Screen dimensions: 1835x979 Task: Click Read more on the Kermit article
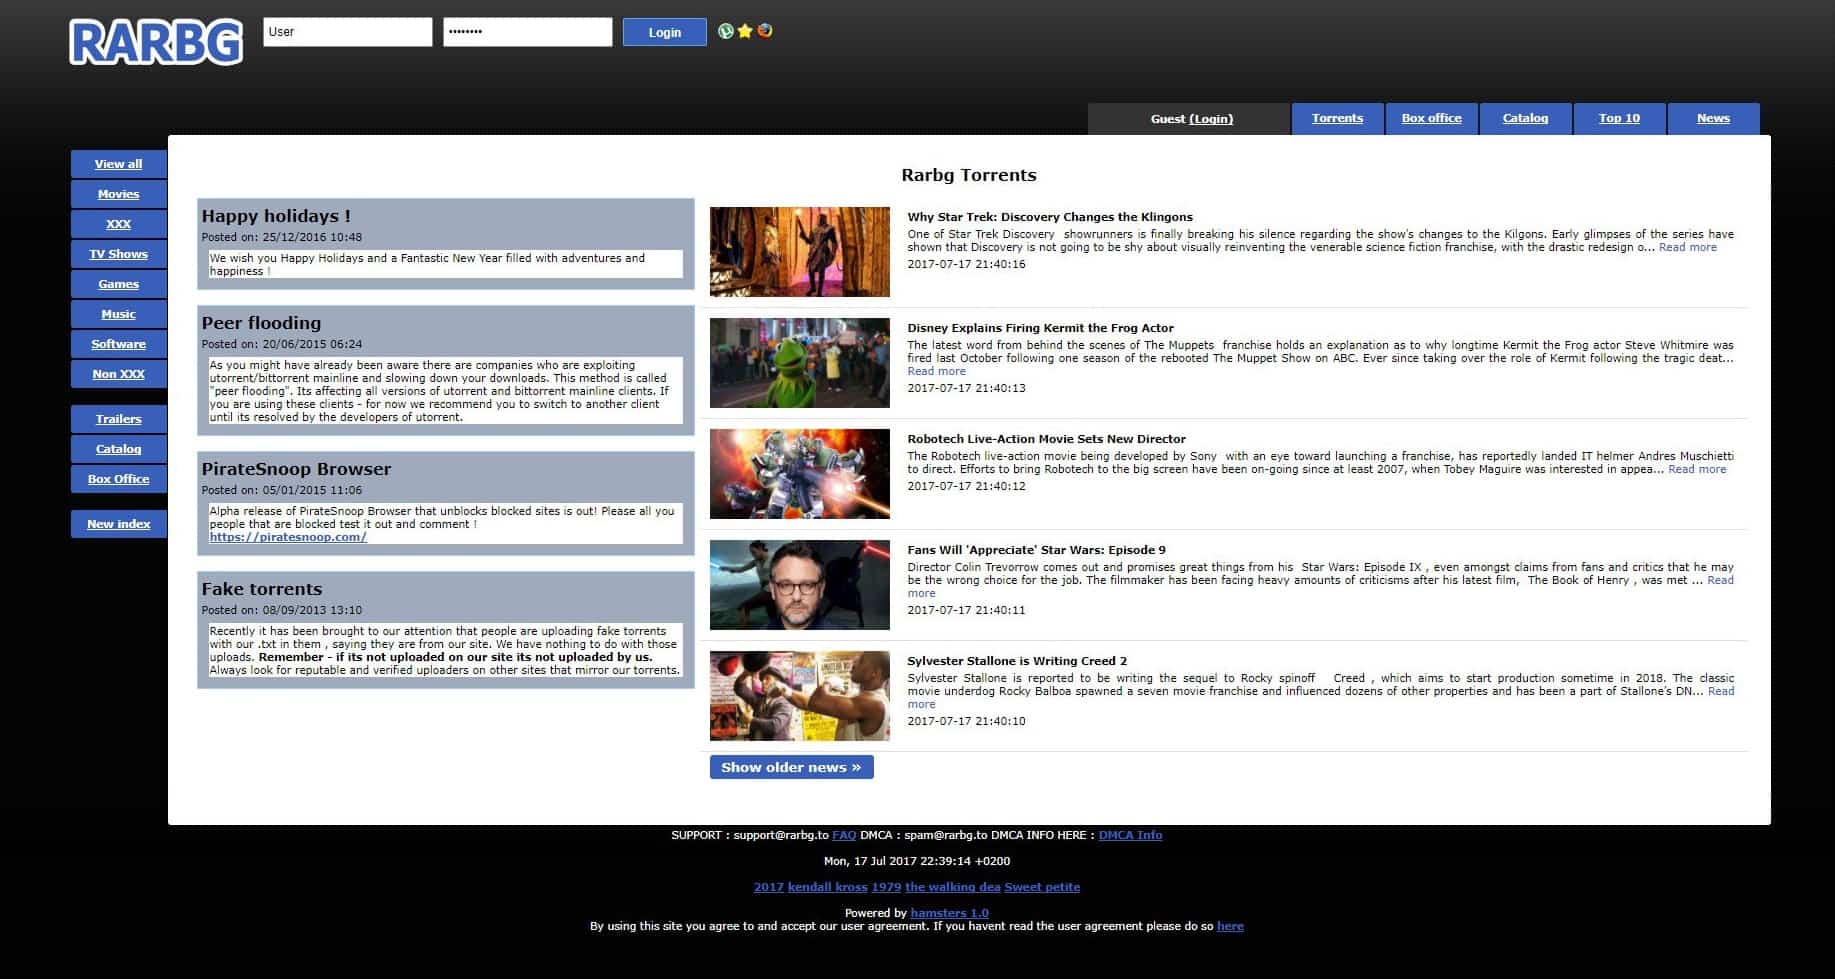click(x=937, y=371)
